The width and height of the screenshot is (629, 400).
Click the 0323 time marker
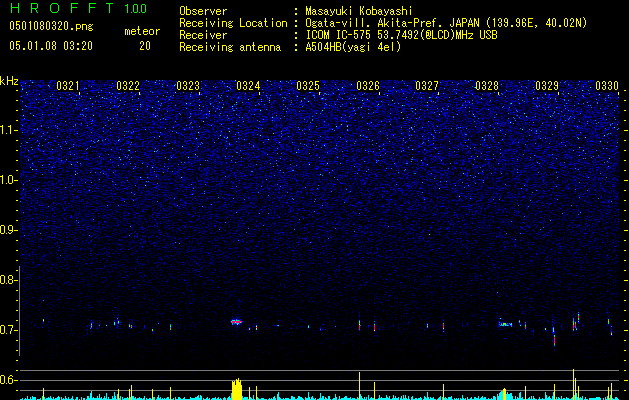(x=188, y=86)
